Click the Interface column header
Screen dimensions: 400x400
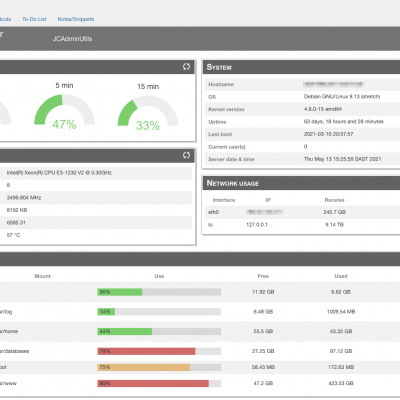tap(224, 200)
